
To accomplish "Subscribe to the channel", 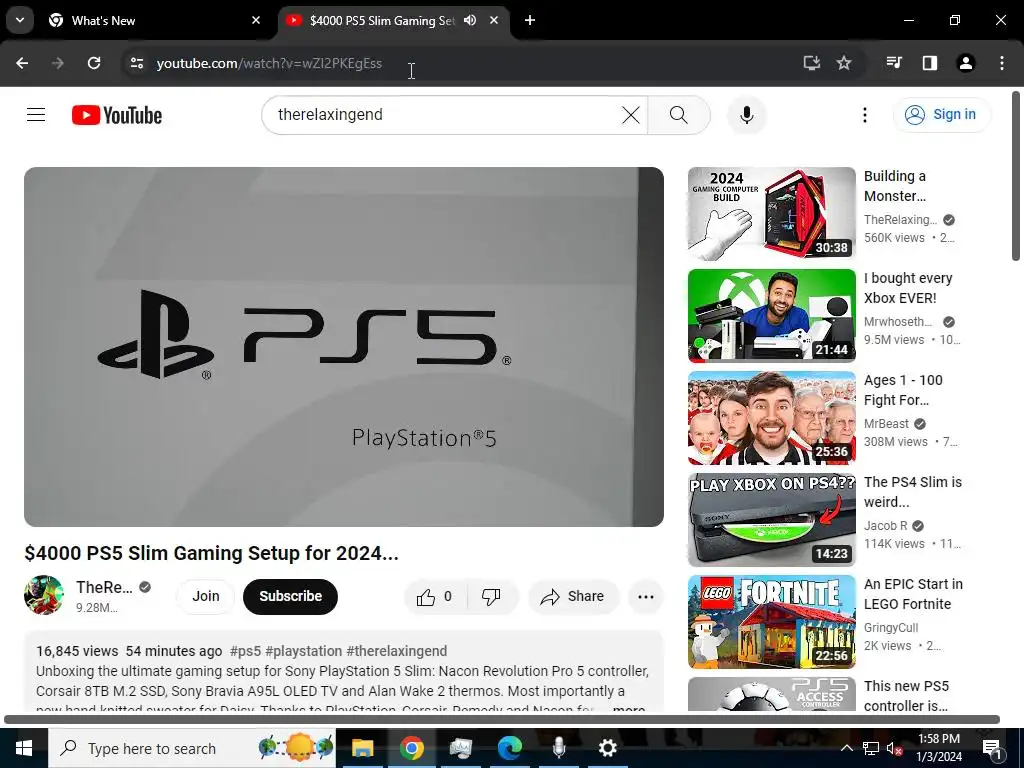I will [x=291, y=596].
